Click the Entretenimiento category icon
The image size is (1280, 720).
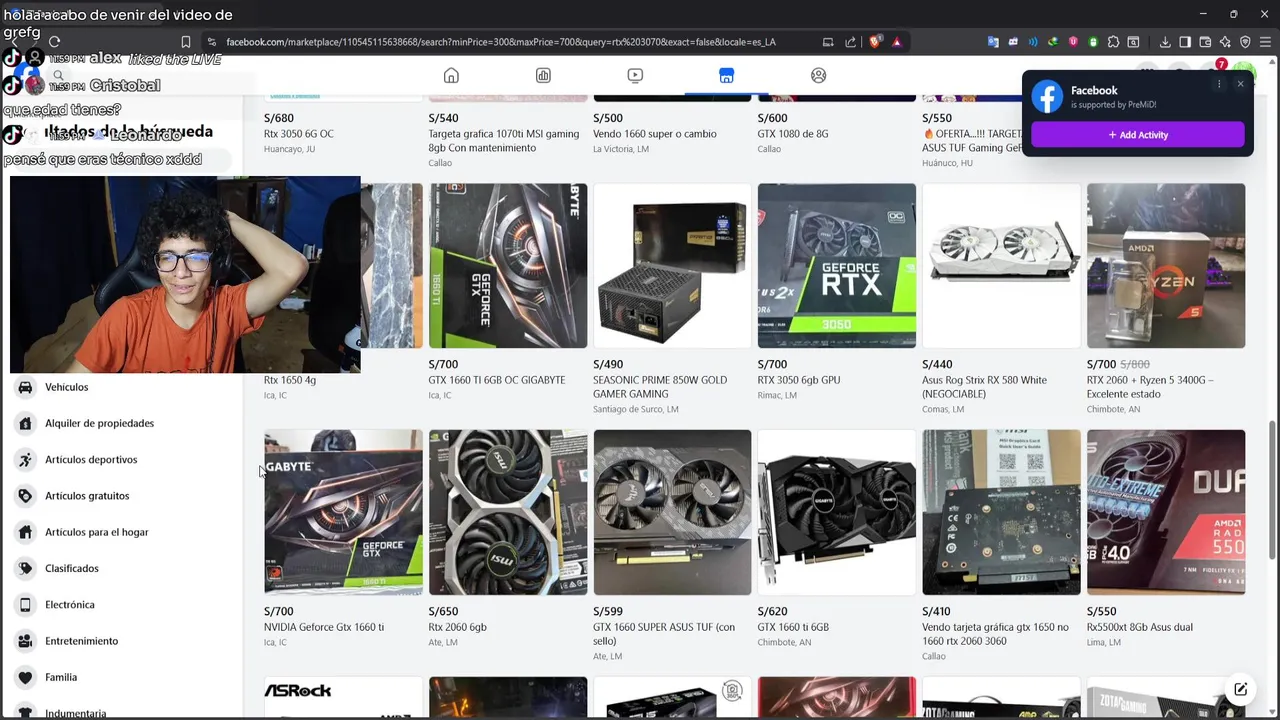tap(25, 641)
